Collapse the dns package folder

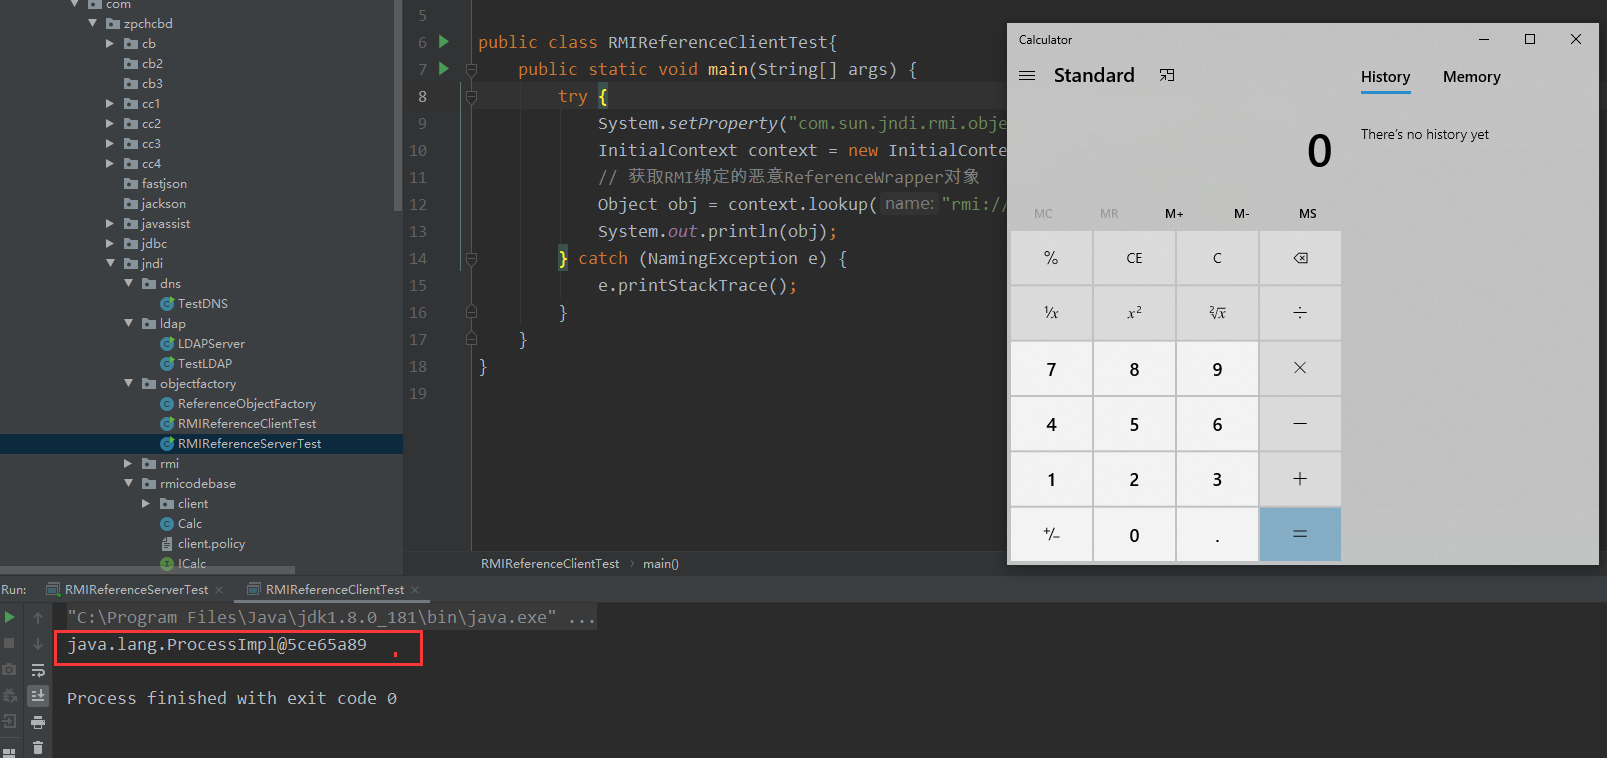coord(128,283)
